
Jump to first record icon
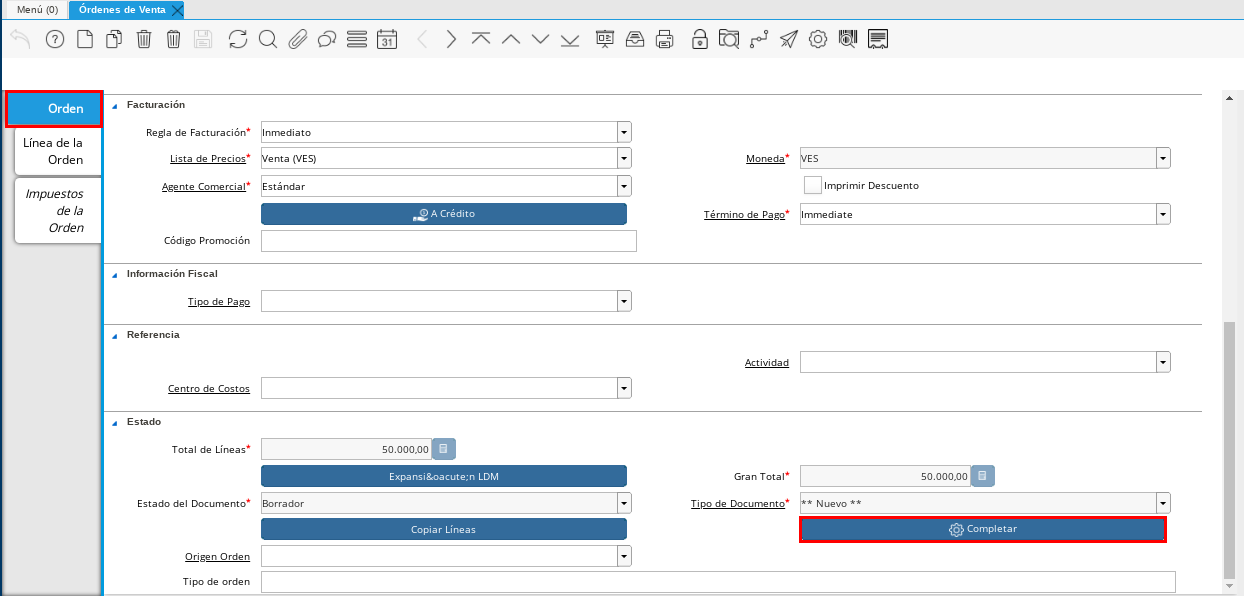coord(481,39)
